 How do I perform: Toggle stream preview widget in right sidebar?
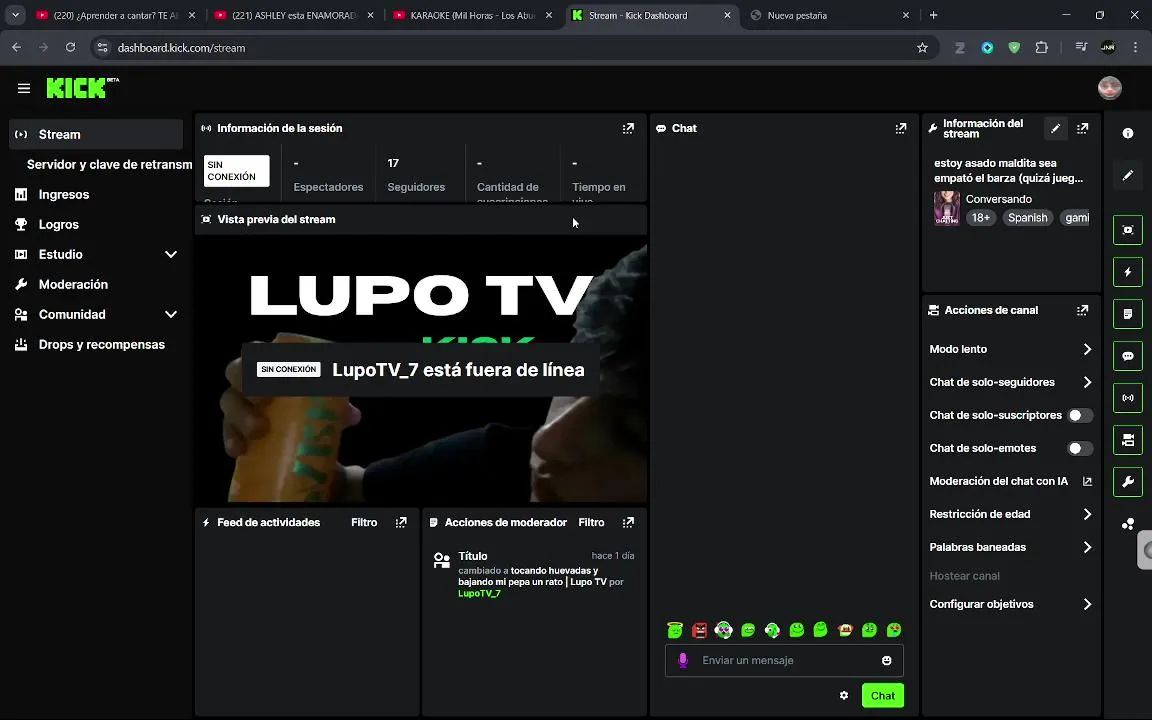(1128, 230)
